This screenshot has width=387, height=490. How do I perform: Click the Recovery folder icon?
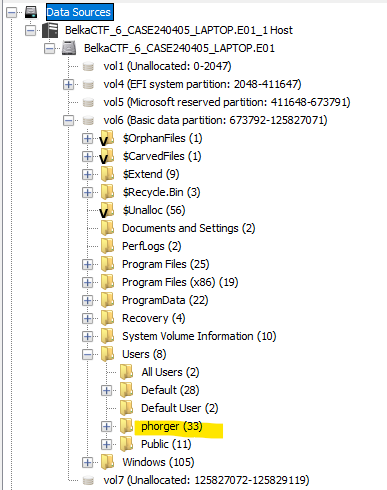coord(107,318)
